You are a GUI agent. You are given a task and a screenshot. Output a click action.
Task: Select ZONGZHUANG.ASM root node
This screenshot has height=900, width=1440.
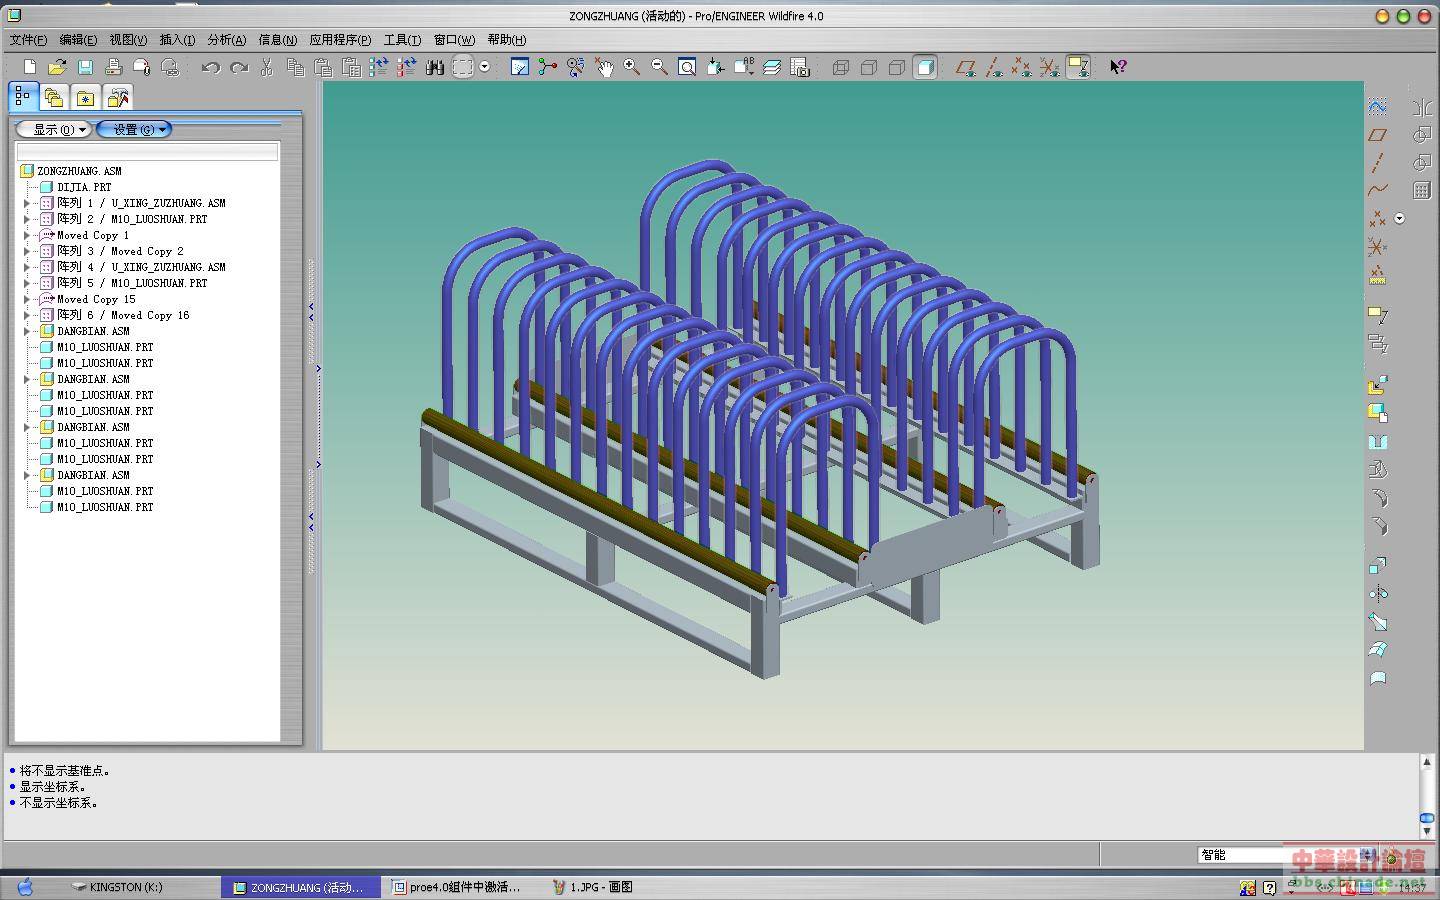click(x=79, y=171)
